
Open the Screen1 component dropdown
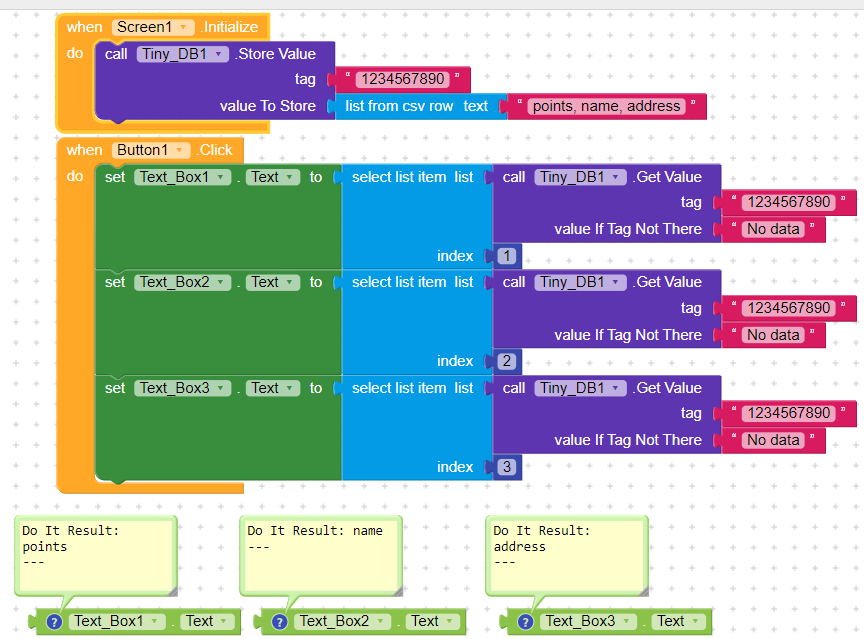tap(153, 27)
